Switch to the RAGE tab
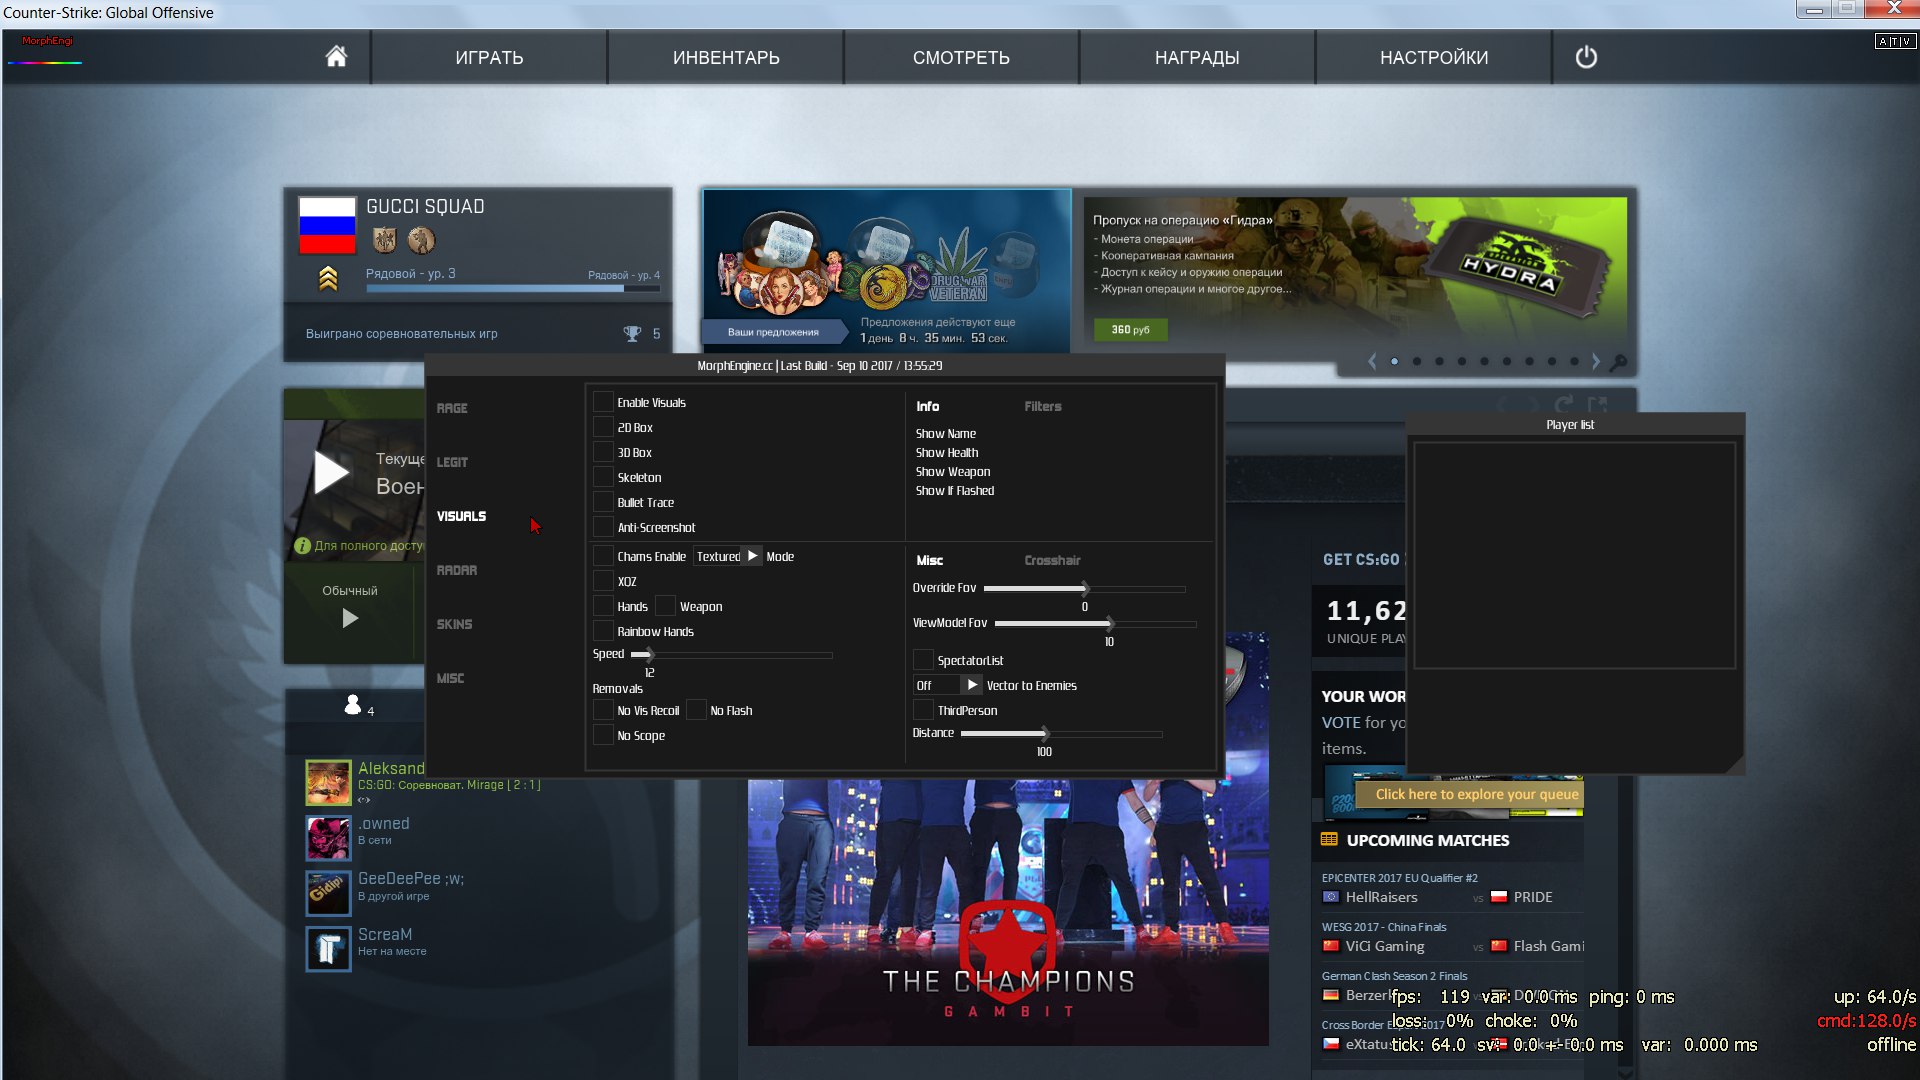Screen dimensions: 1920x1080 coord(452,408)
